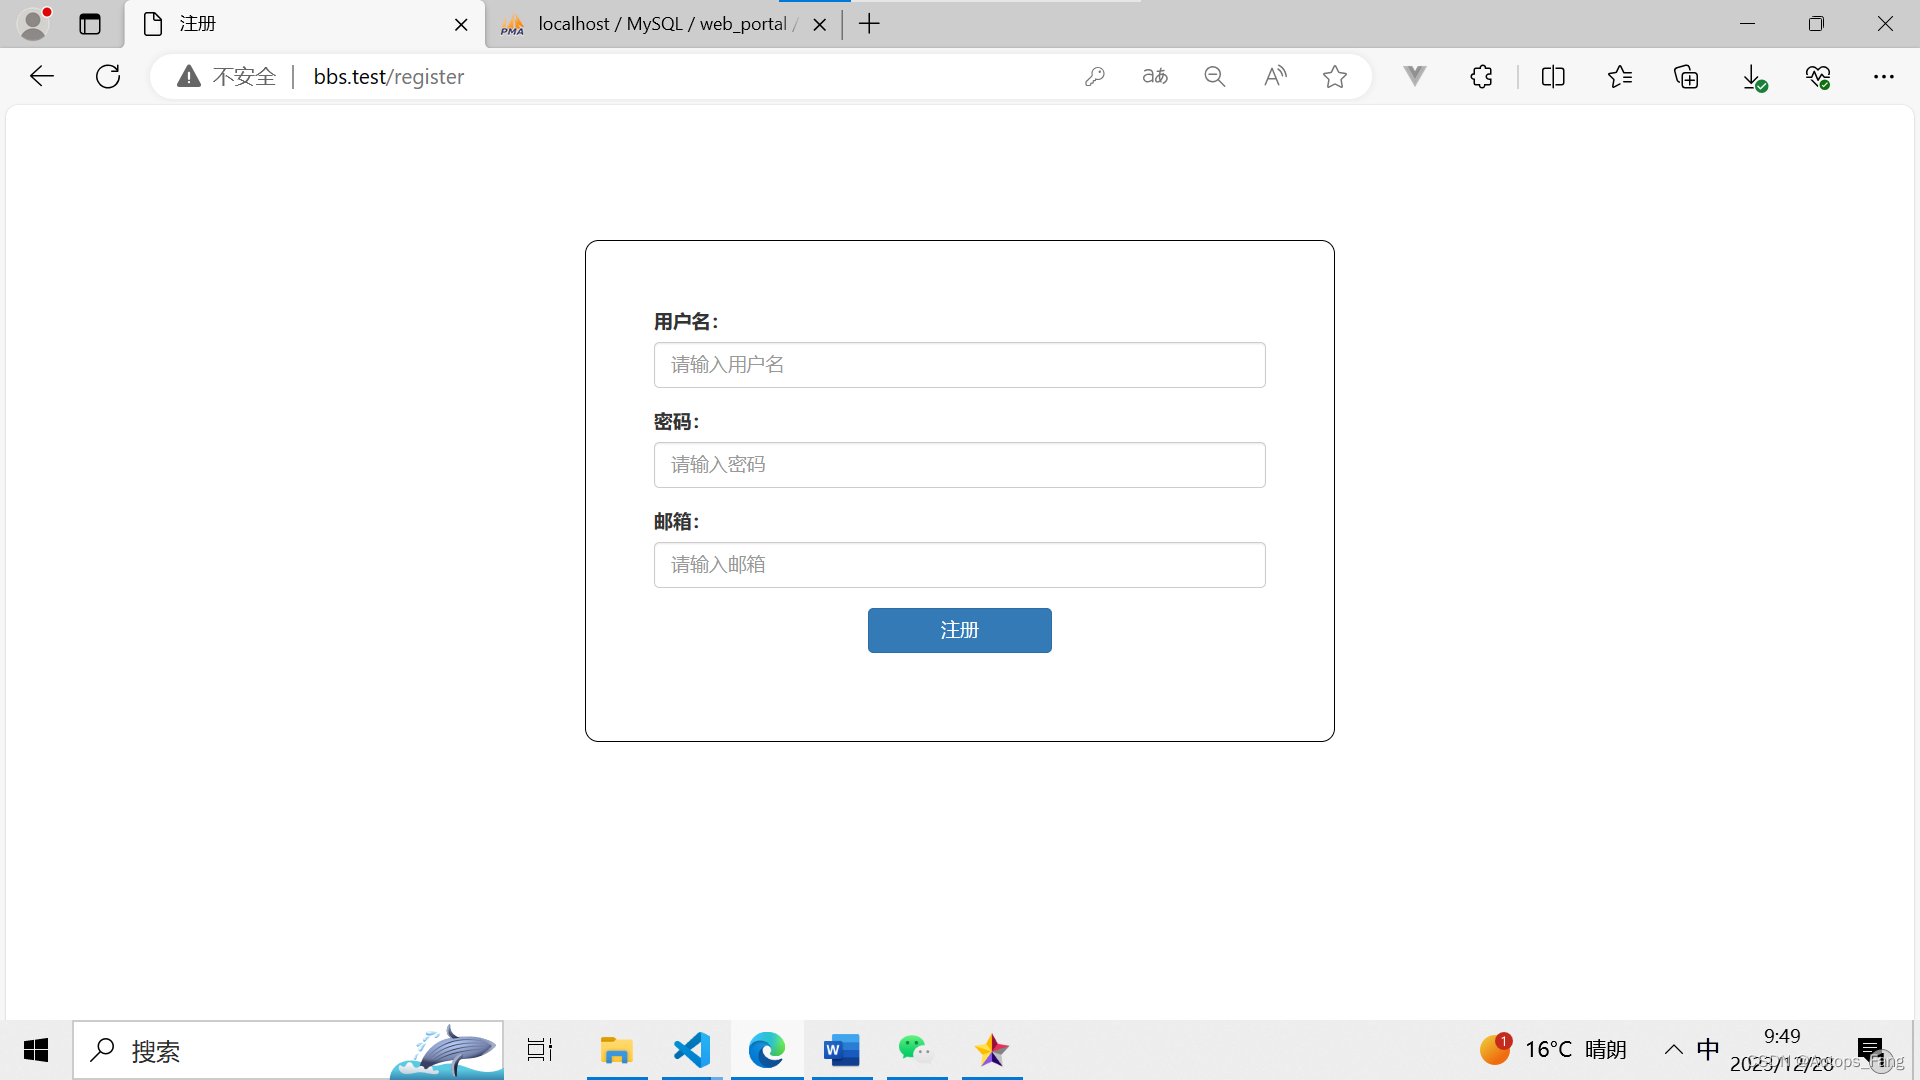Image resolution: width=1920 pixels, height=1080 pixels.
Task: Open the favorites list icon
Action: 1620,77
